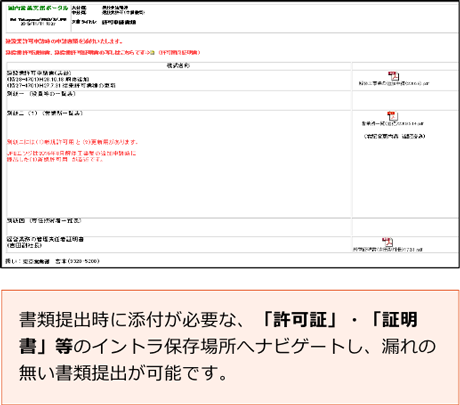Select the 別紙二 (1) 営業所一覧表 row title

click(x=45, y=113)
